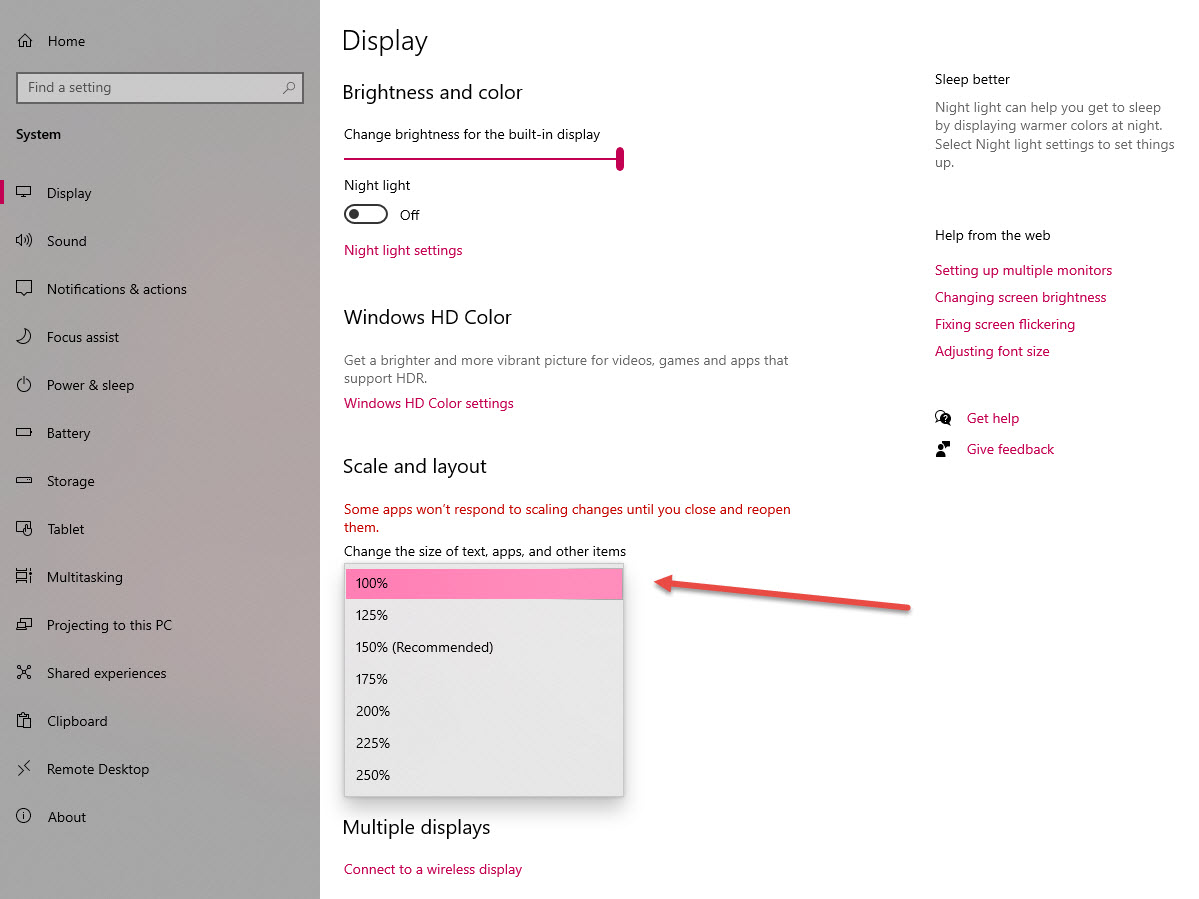Open the Clipboard settings page
Viewport: 1199px width, 899px height.
point(160,721)
